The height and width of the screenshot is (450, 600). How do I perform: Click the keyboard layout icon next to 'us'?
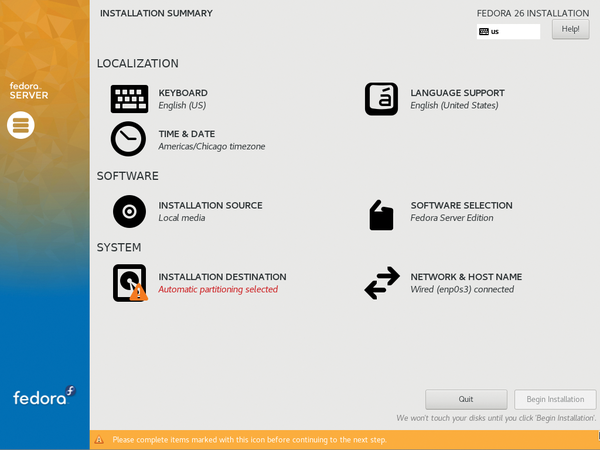click(484, 31)
